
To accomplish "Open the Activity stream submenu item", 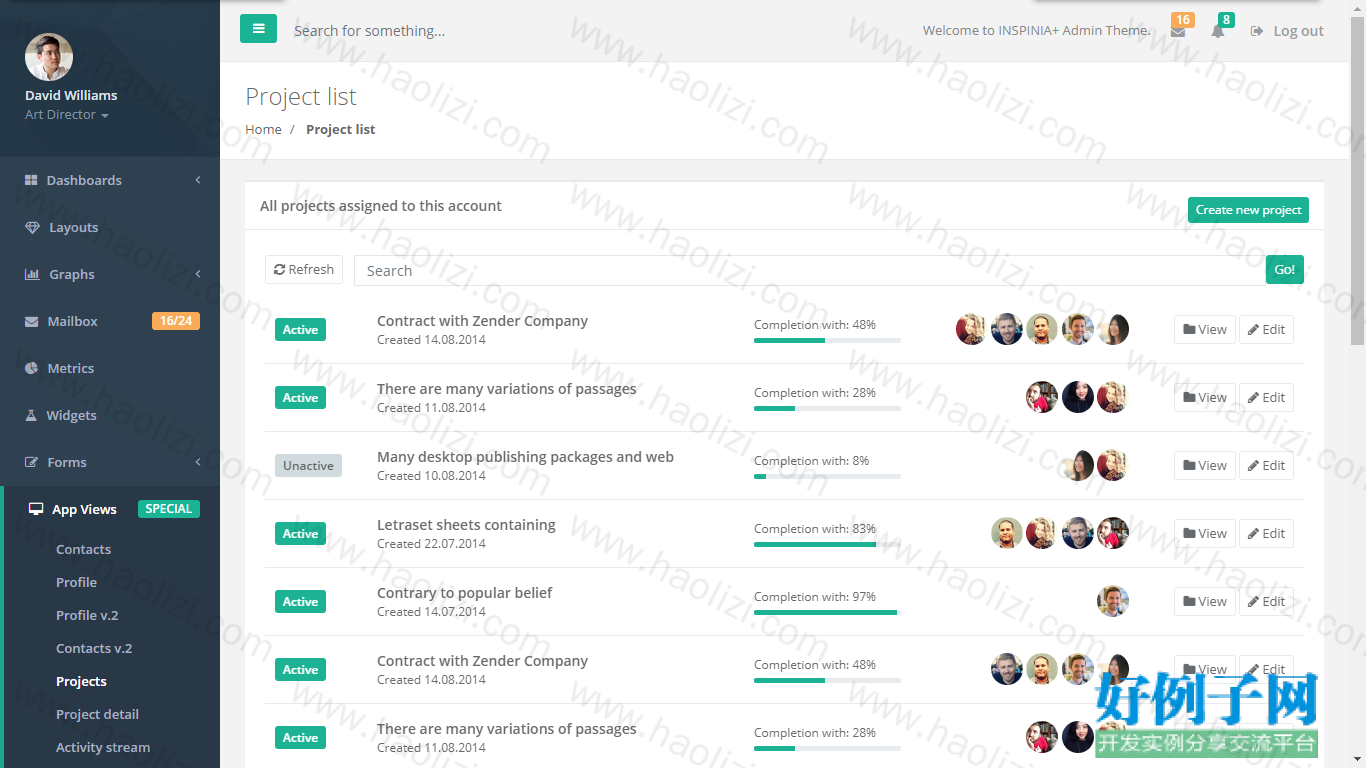I will 103,747.
